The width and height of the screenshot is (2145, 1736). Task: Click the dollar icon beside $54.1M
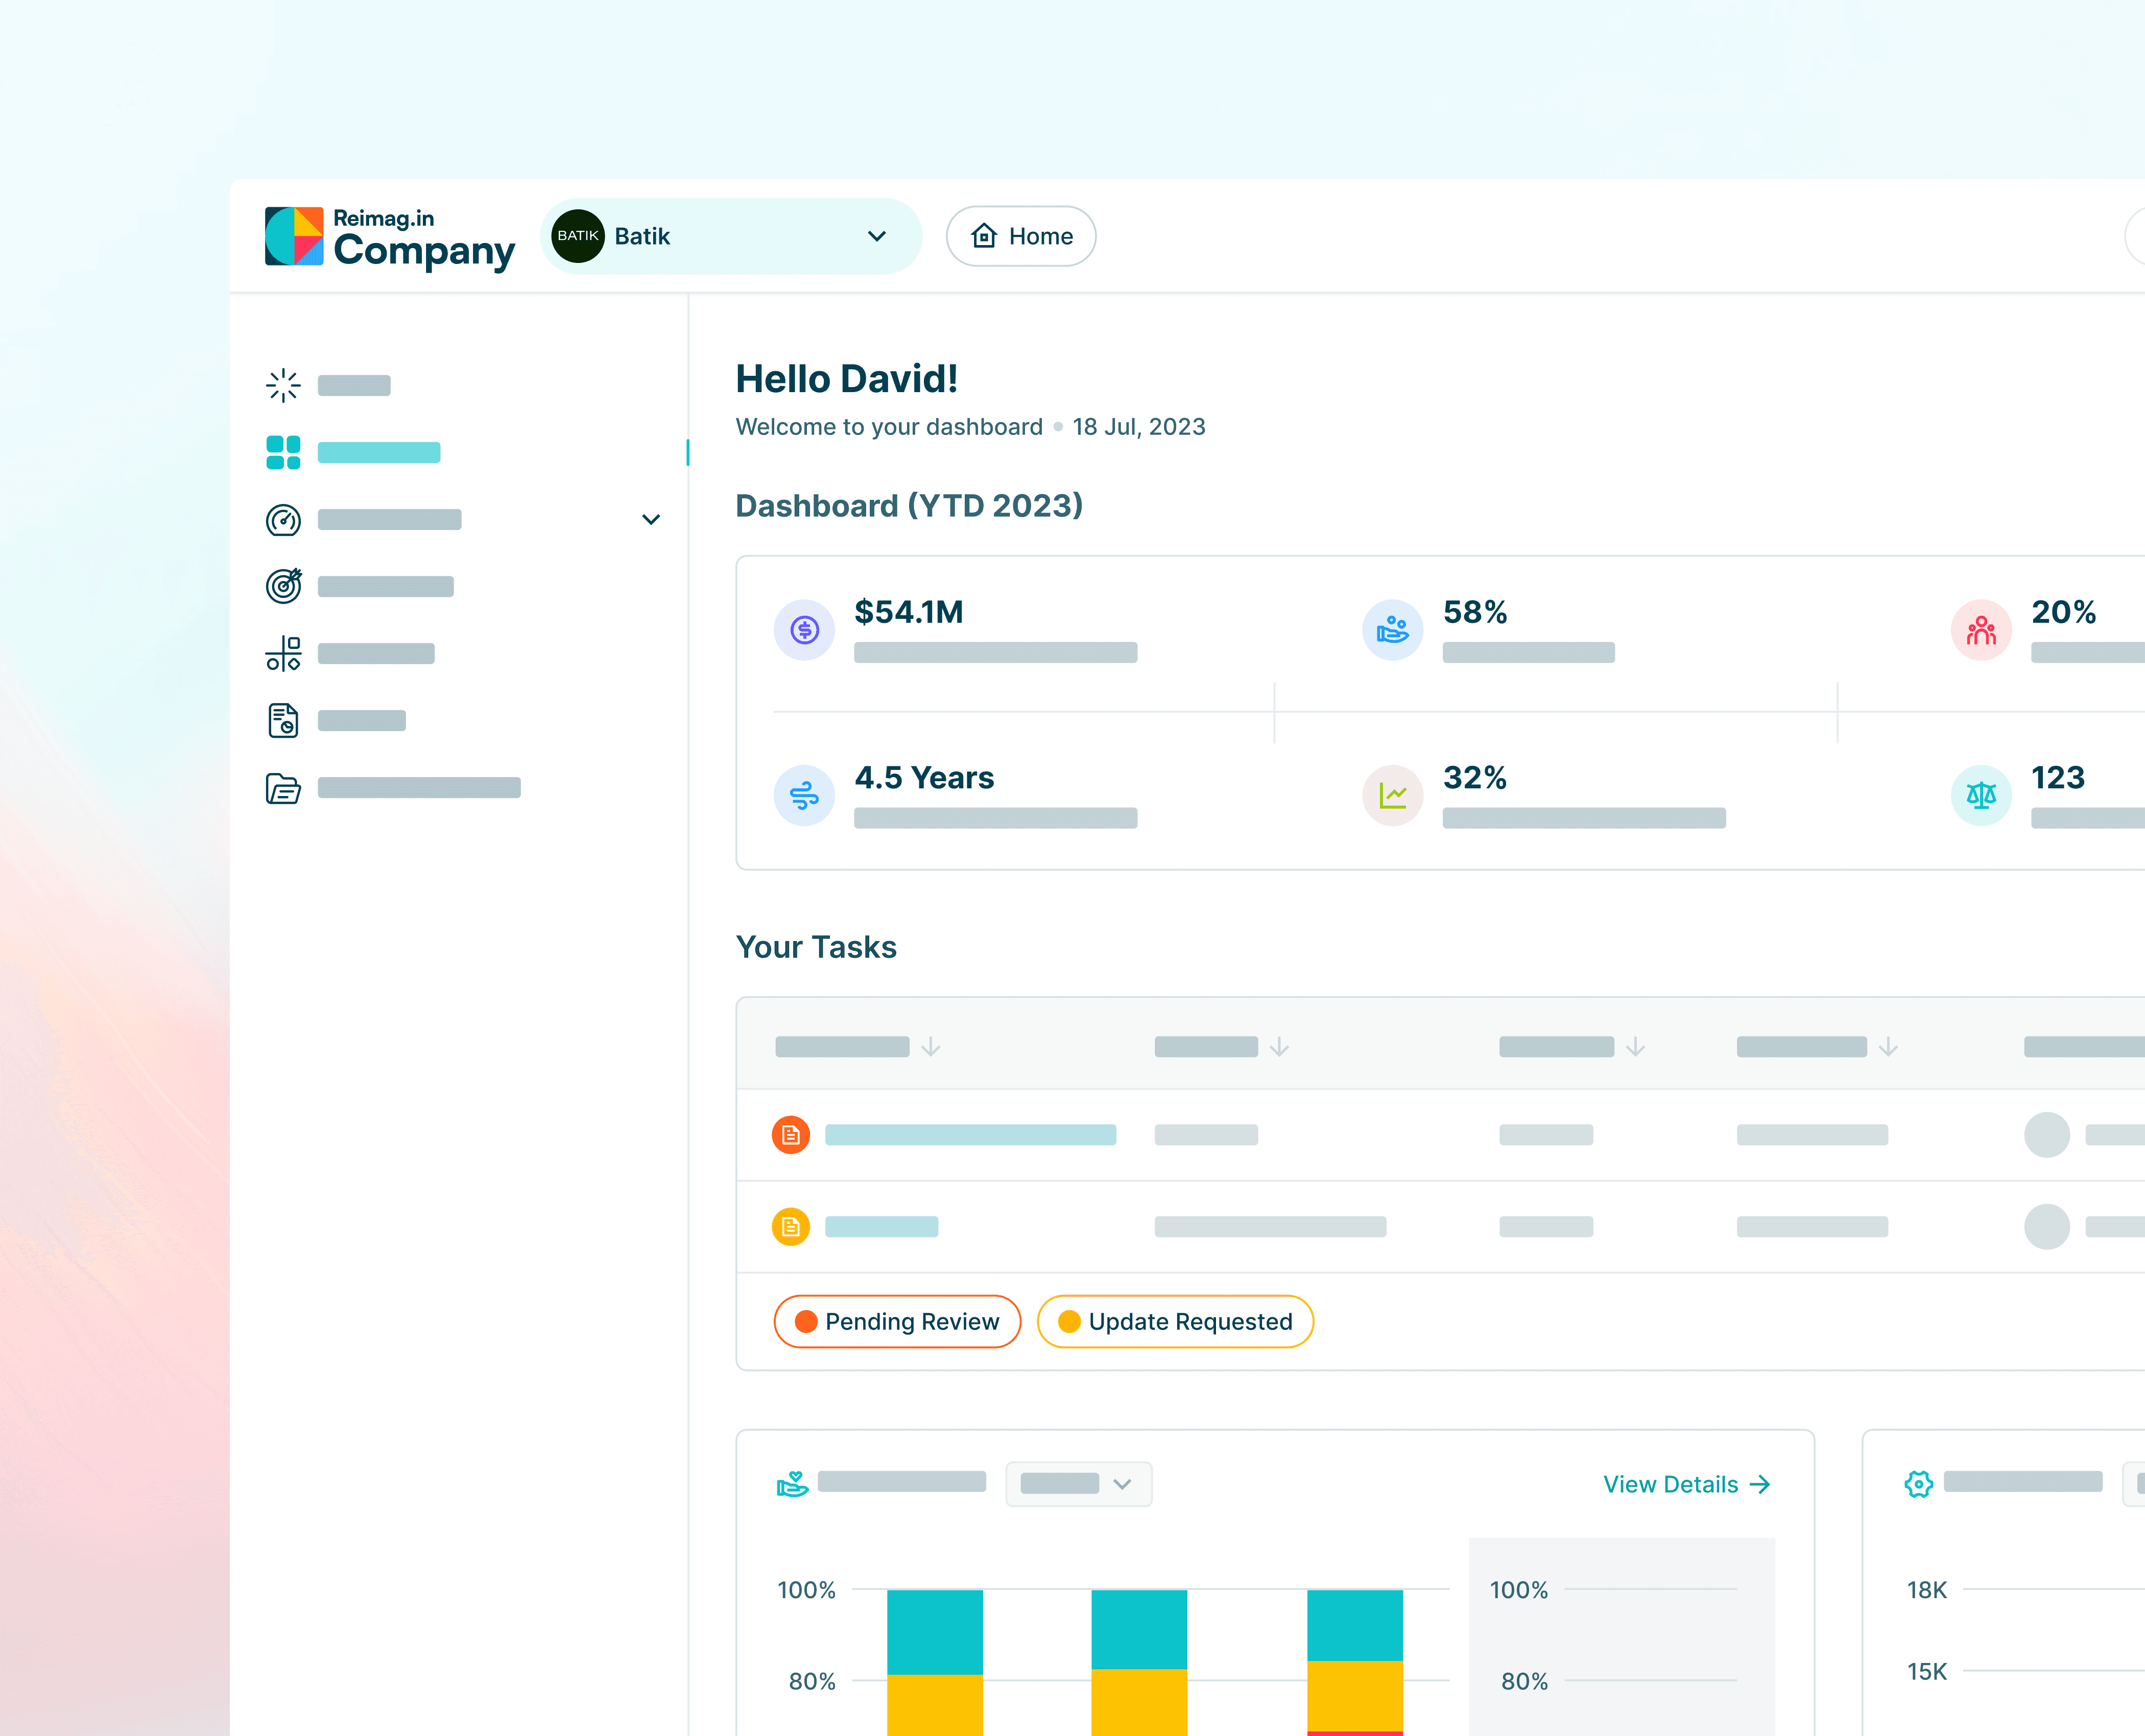(804, 629)
